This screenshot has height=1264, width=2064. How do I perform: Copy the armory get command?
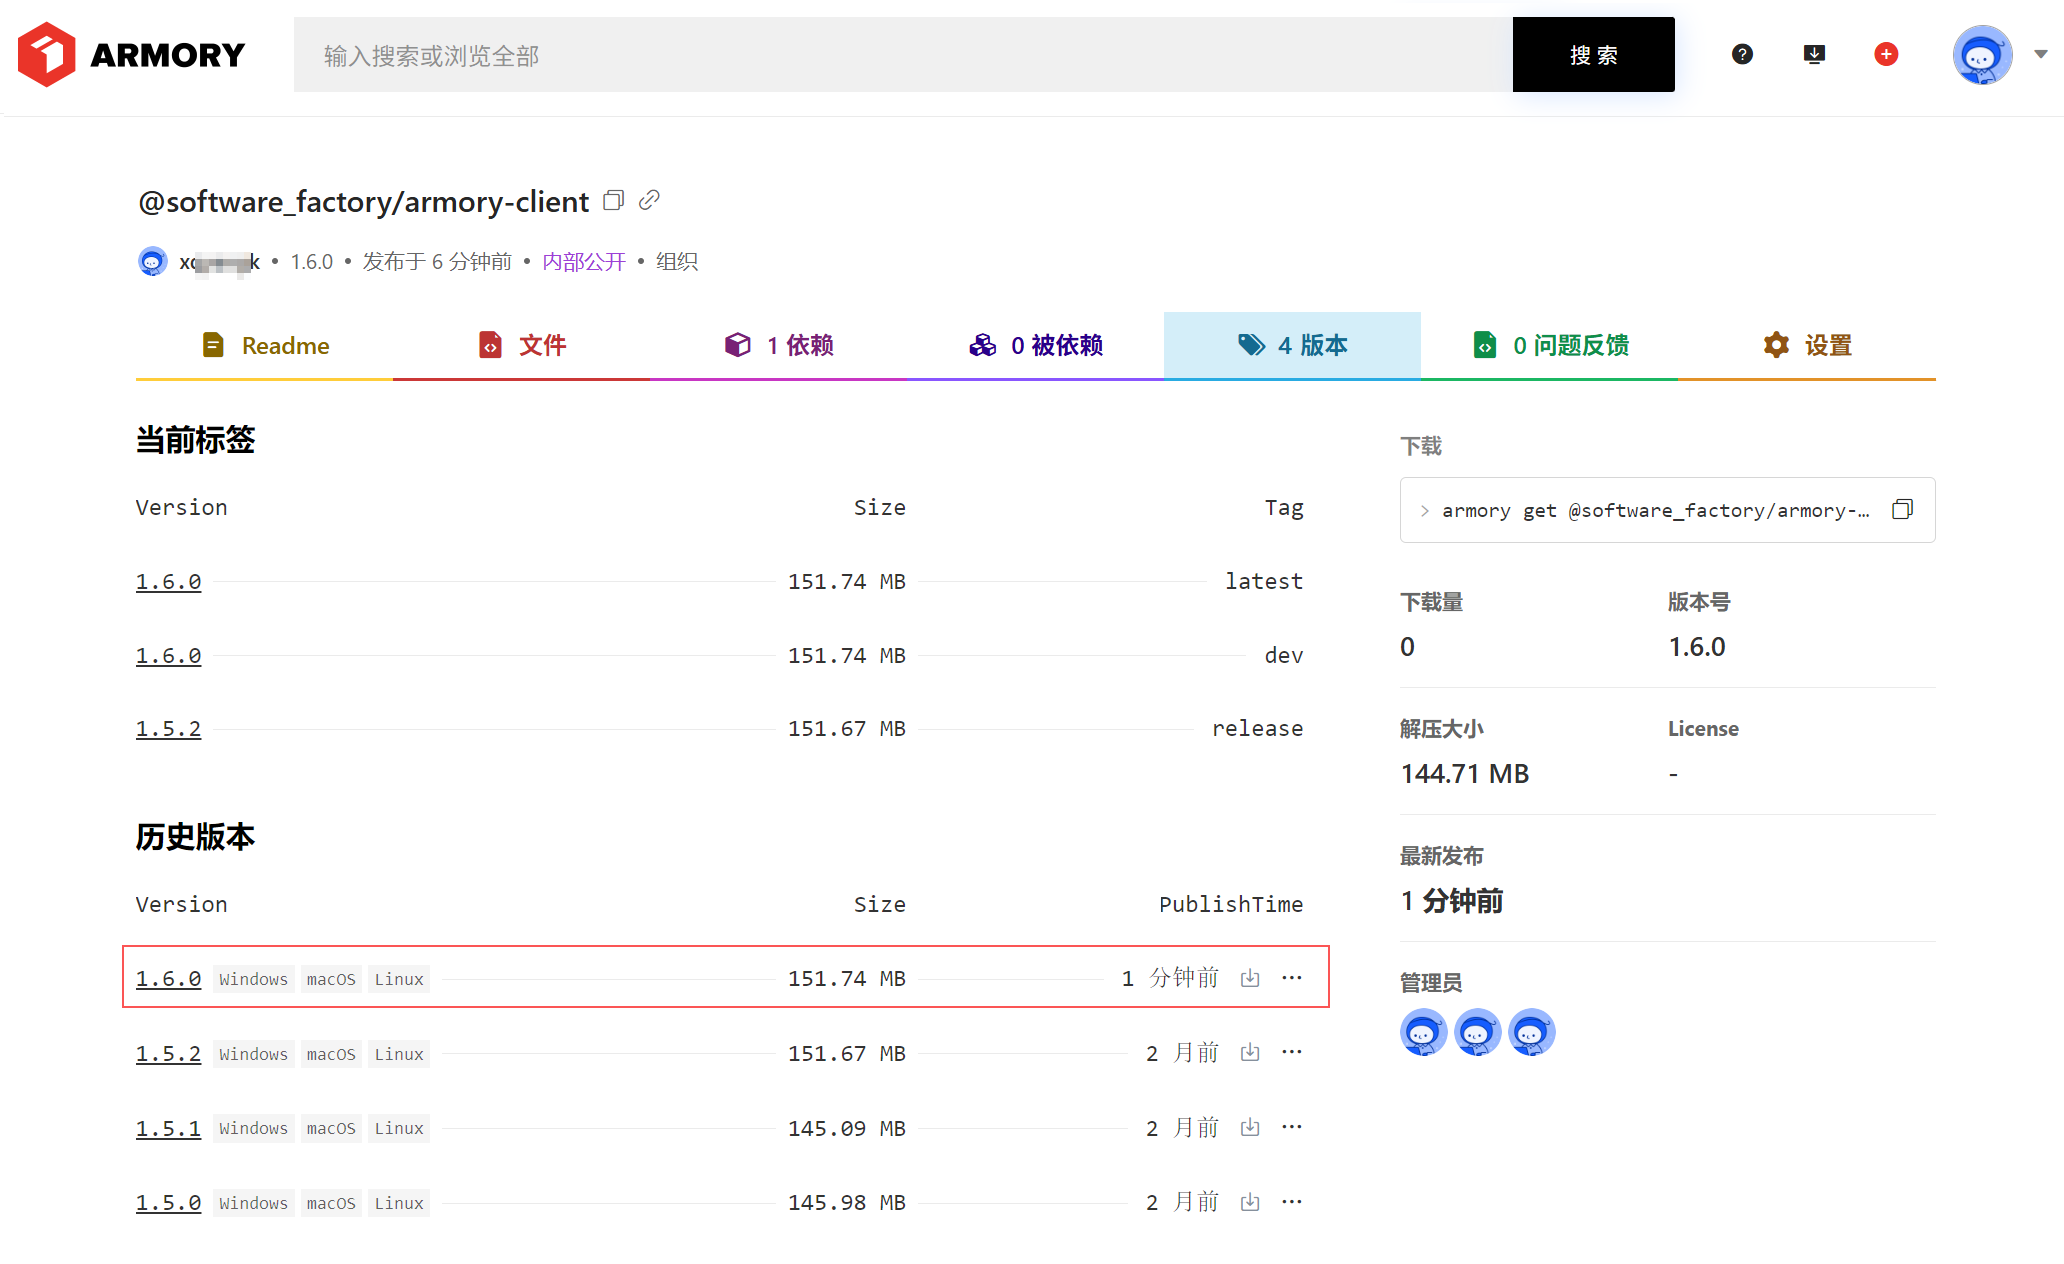point(1902,510)
